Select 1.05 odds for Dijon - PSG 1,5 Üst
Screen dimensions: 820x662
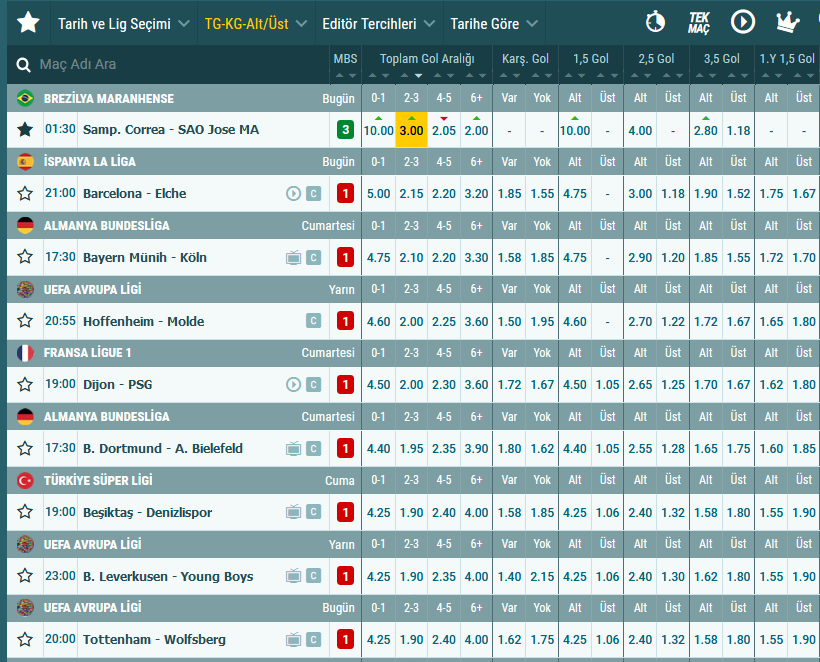[x=607, y=385]
